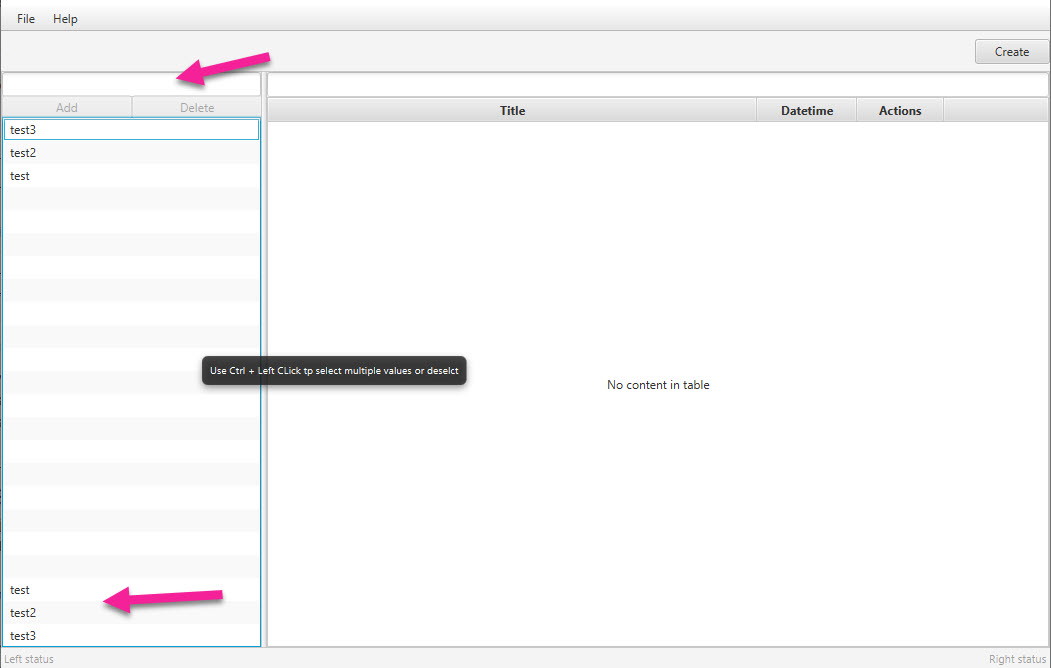Click the Left status text

click(29, 658)
